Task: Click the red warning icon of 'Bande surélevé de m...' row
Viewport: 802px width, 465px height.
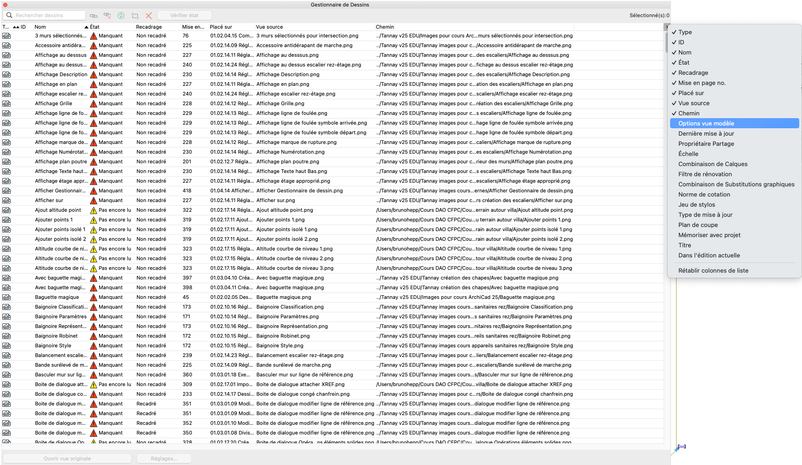Action: [94, 365]
